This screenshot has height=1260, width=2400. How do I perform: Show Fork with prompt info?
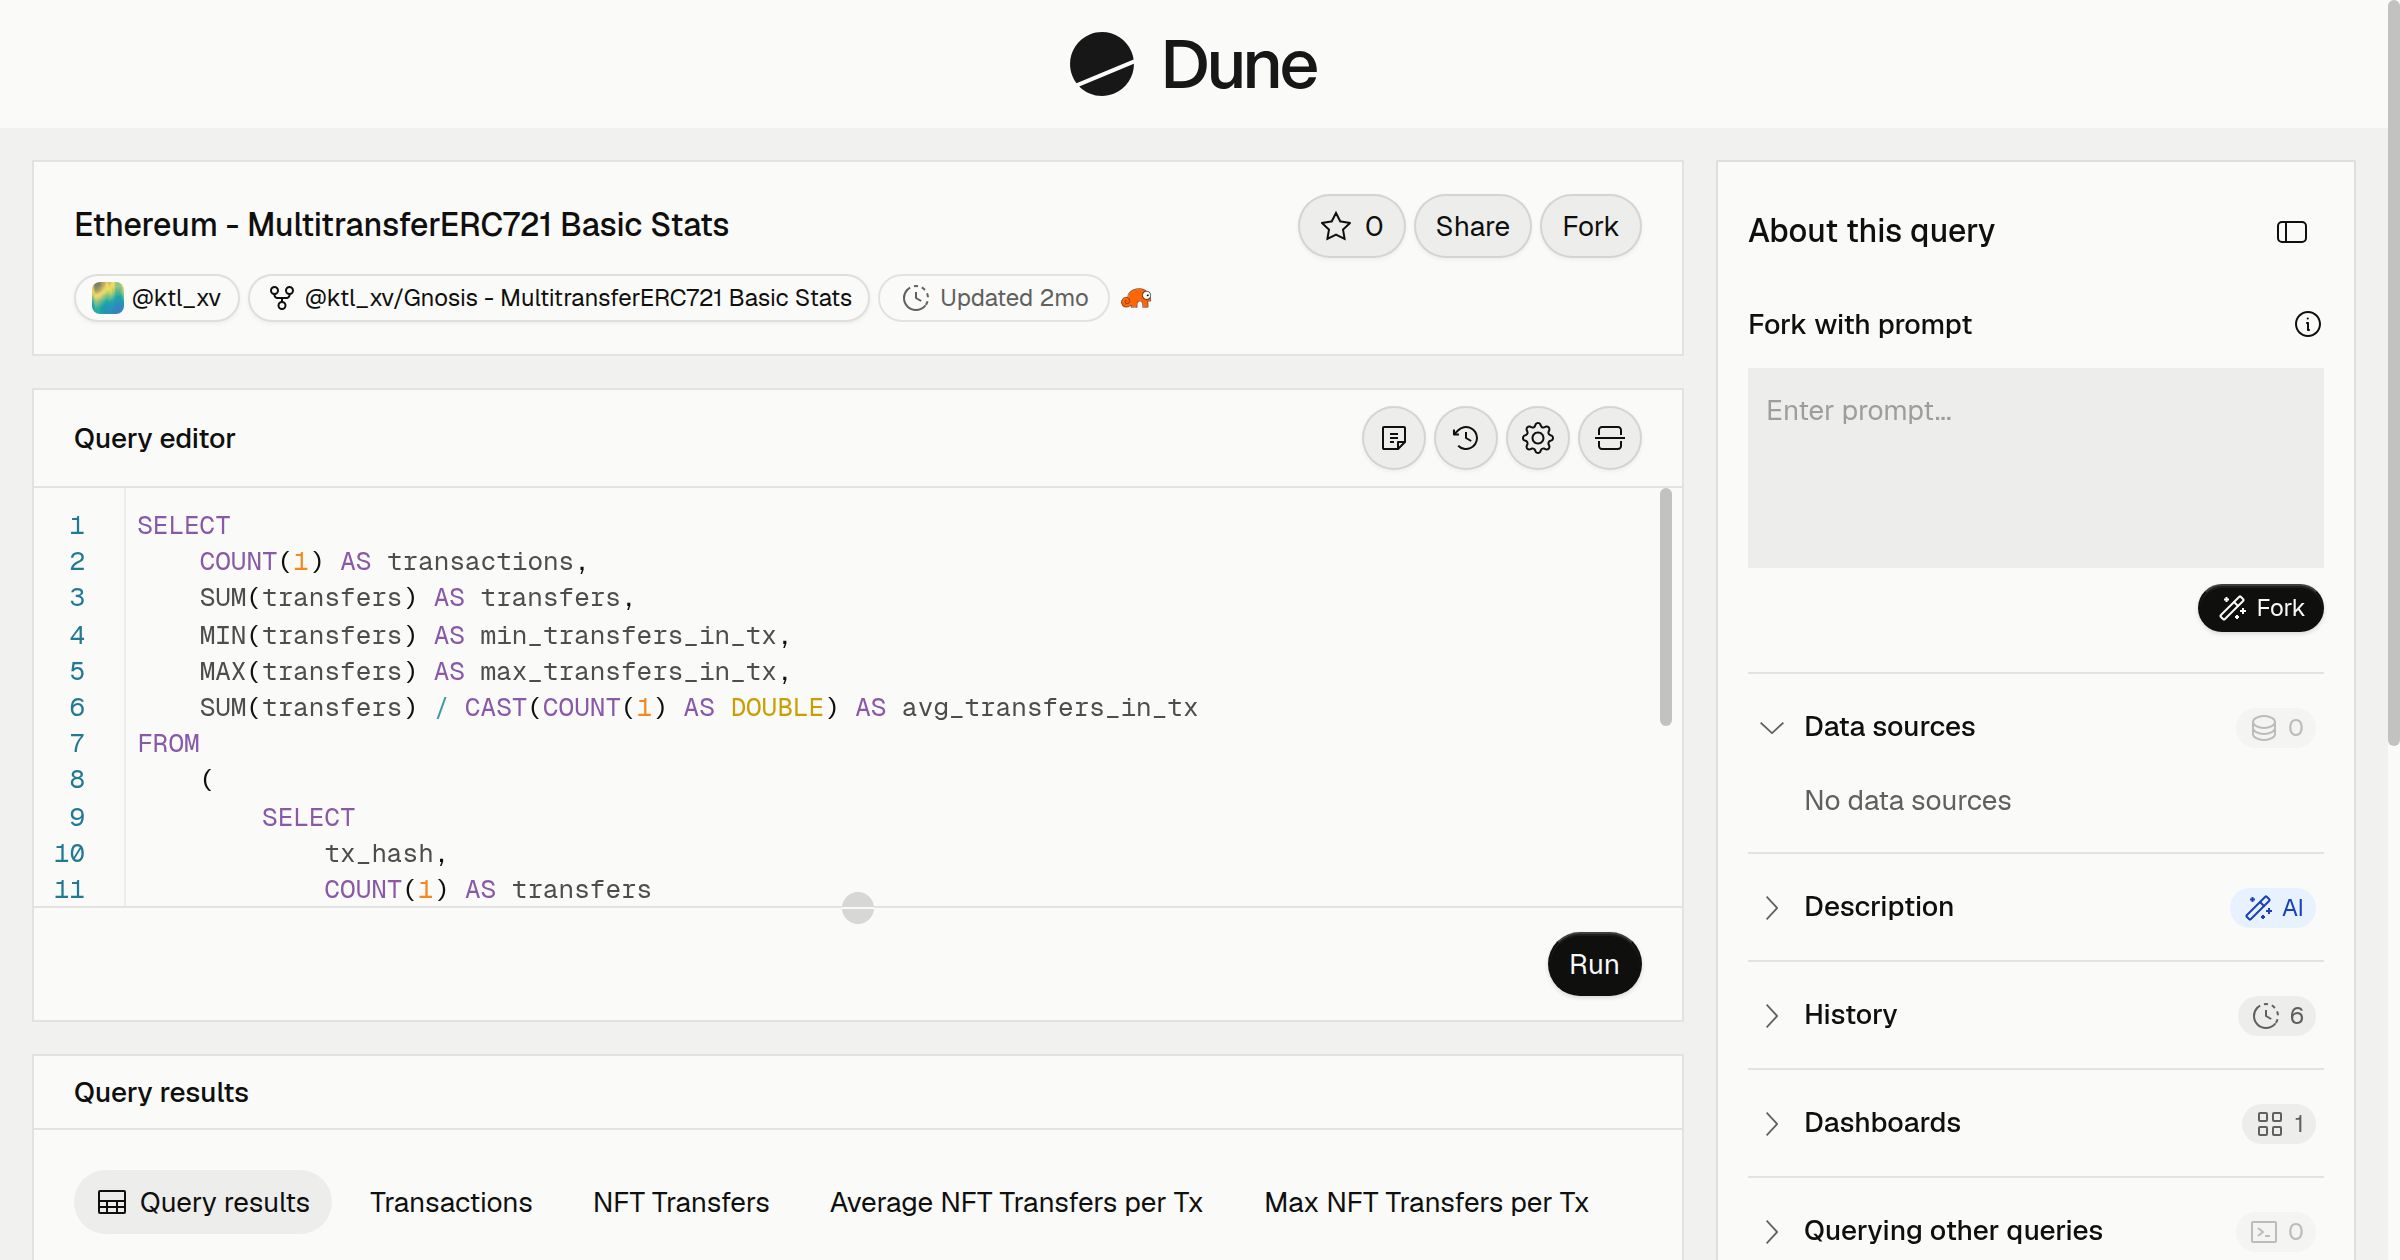click(2308, 324)
